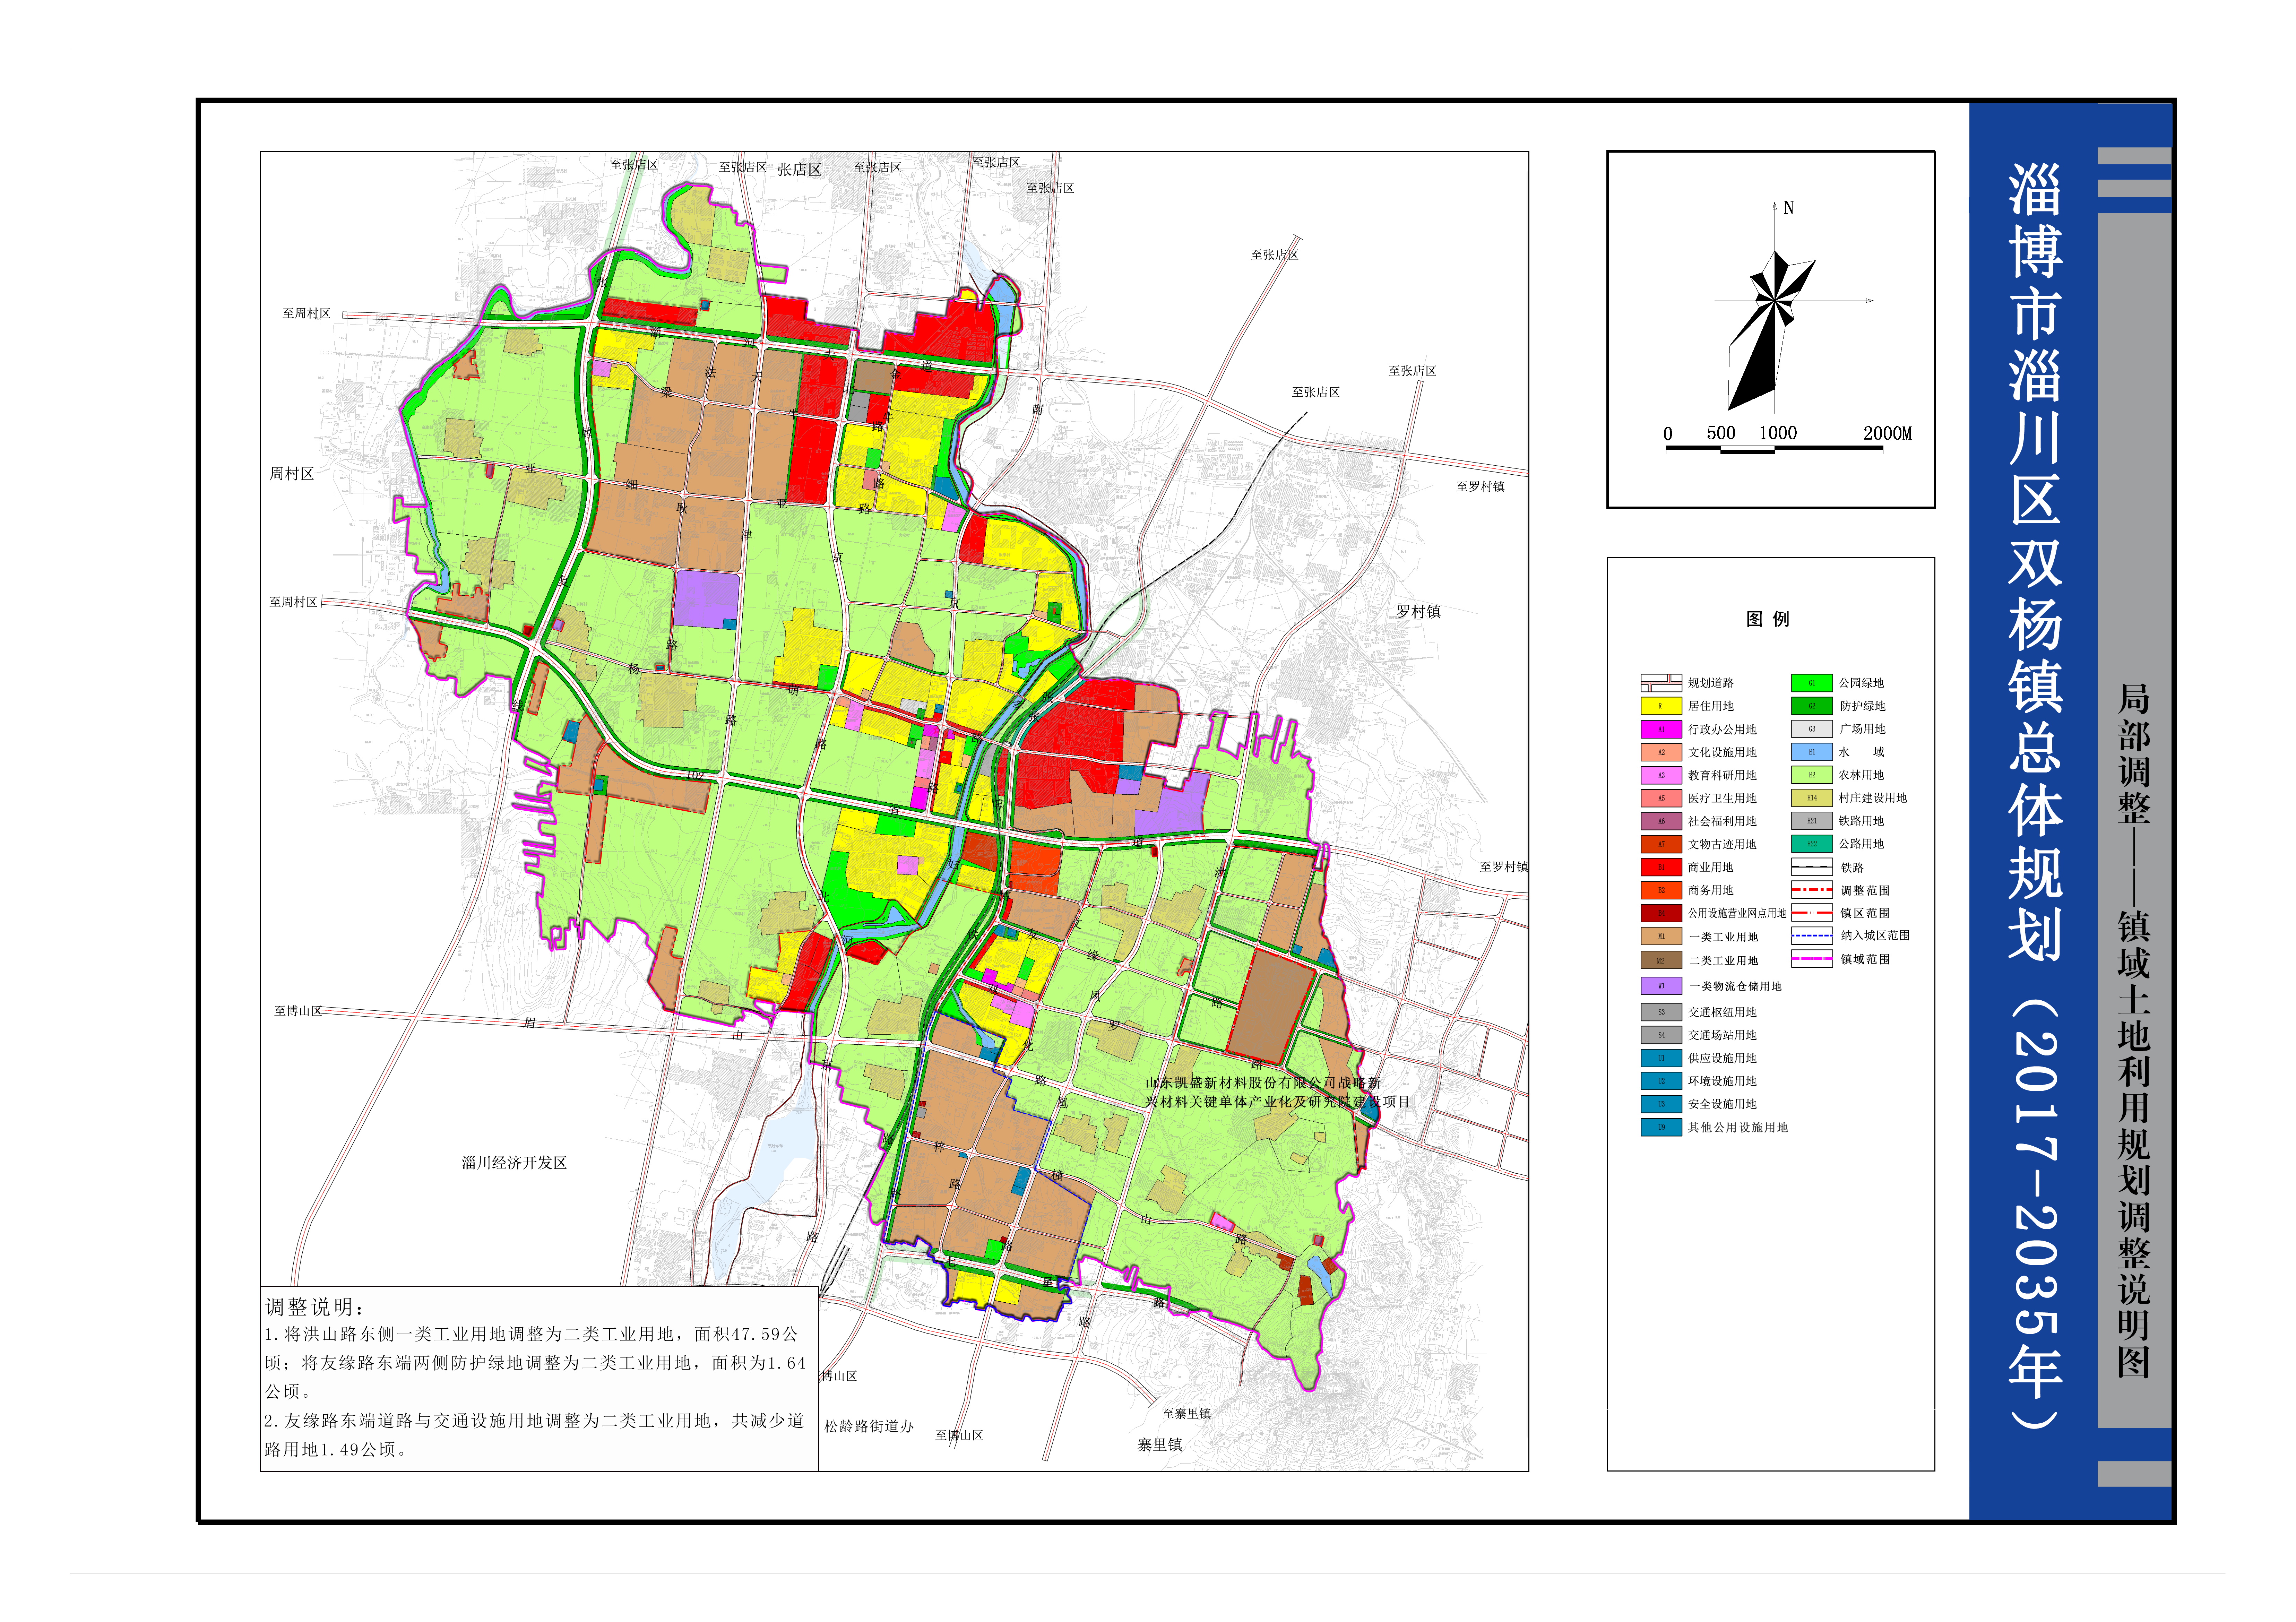Click the 水域 legend label text
2296x1622 pixels.
click(1861, 752)
